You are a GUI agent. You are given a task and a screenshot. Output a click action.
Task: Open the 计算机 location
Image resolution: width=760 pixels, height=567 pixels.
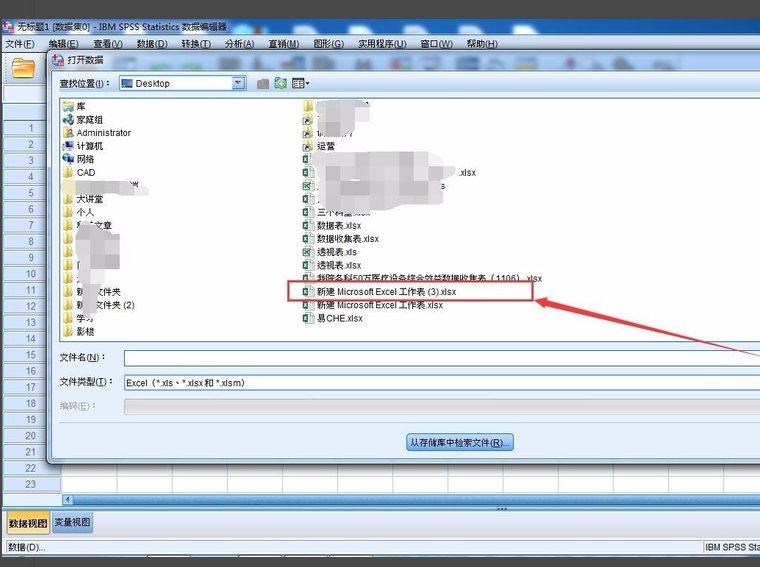point(90,146)
